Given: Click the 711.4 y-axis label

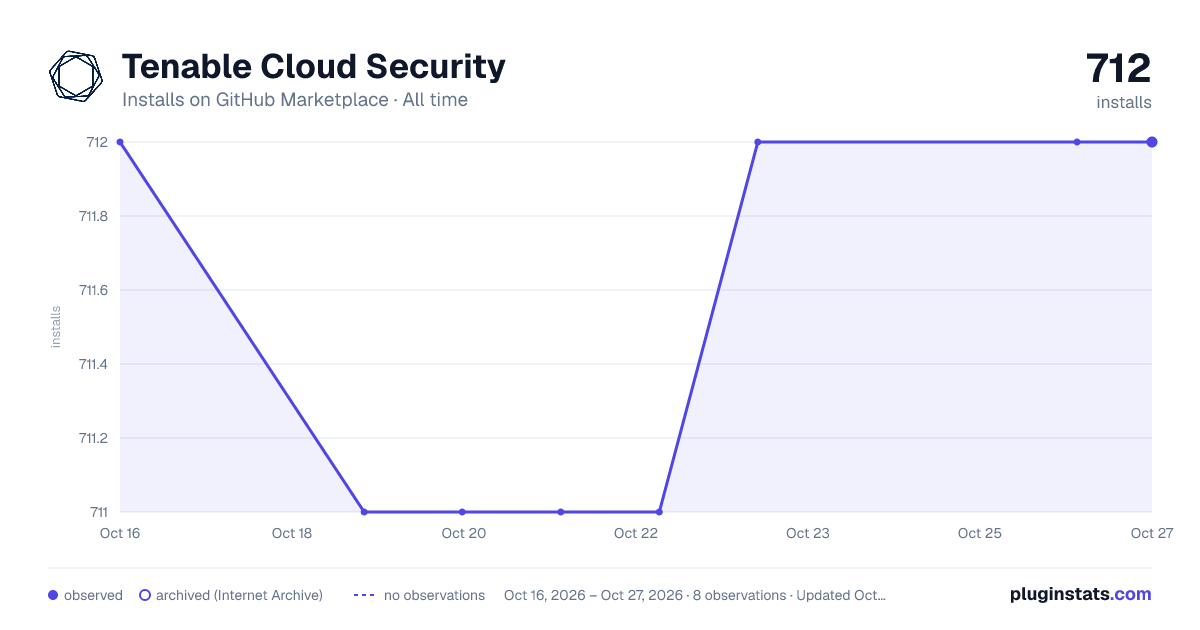Looking at the screenshot, I should [x=93, y=364].
